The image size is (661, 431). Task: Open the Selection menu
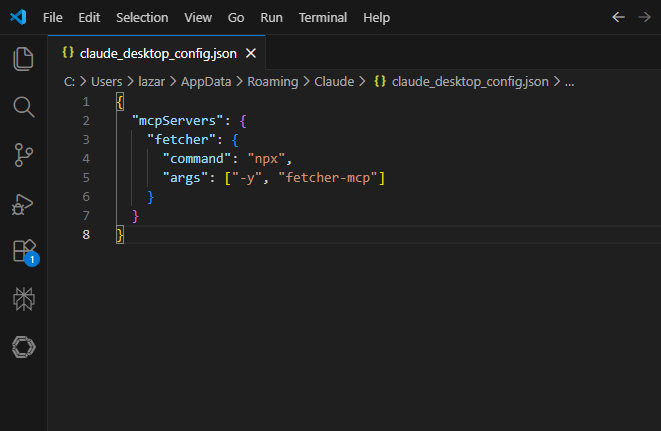pyautogui.click(x=142, y=18)
